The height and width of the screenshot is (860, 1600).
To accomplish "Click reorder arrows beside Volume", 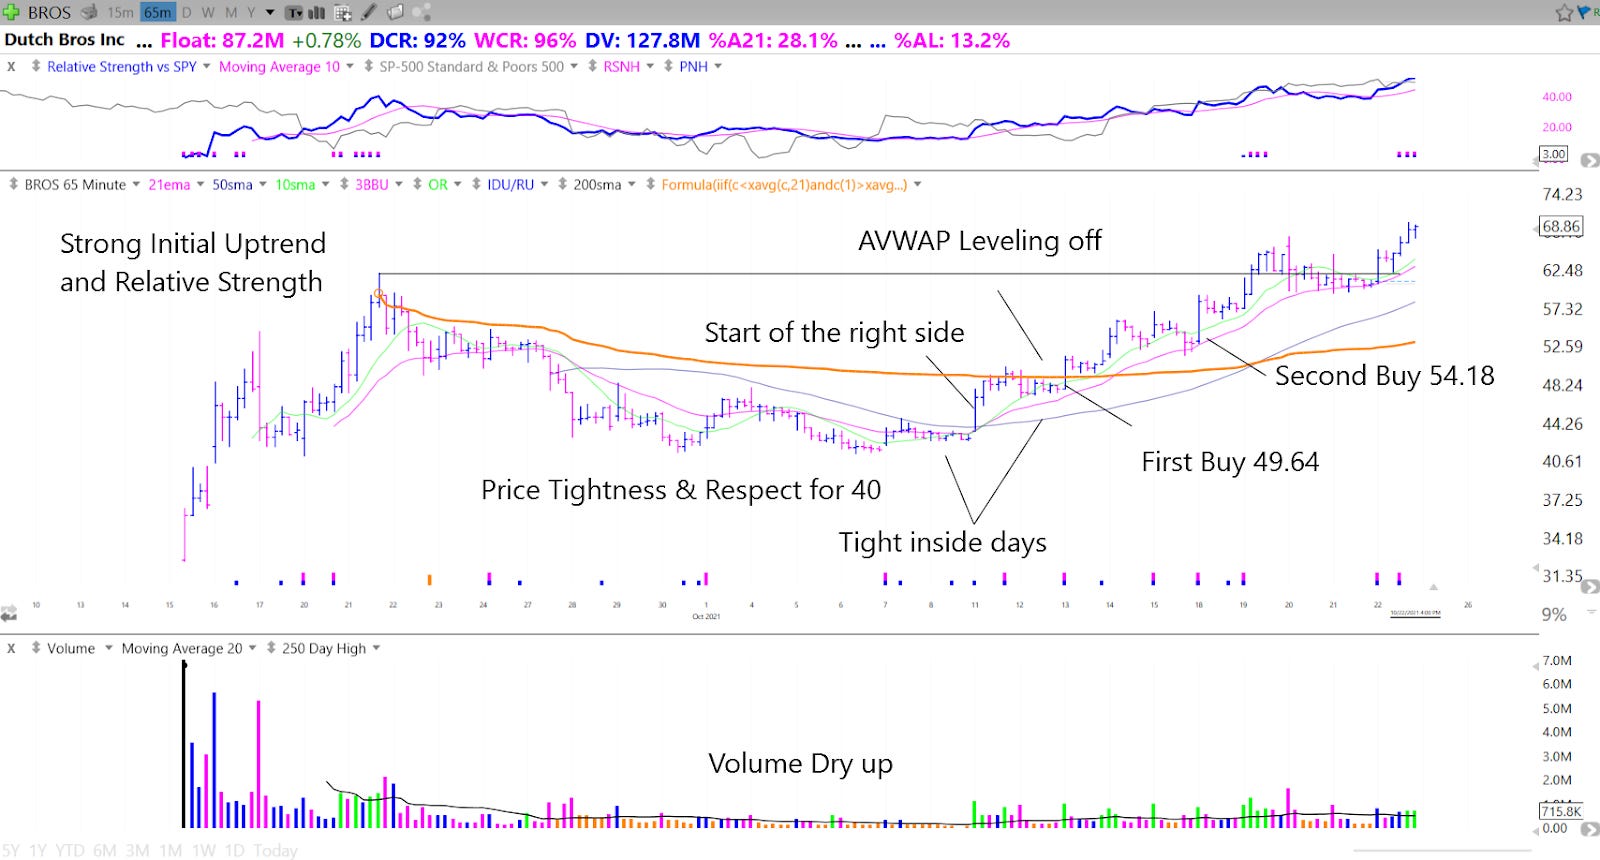I will click(x=36, y=648).
